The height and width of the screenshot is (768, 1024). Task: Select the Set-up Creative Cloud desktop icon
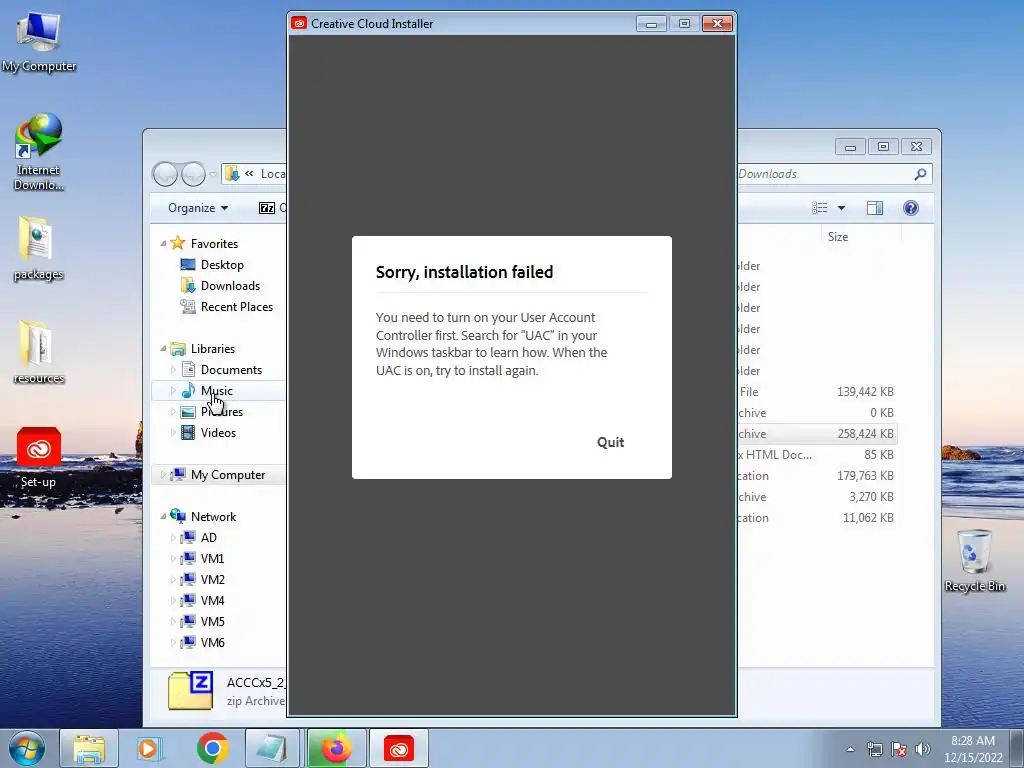click(39, 457)
